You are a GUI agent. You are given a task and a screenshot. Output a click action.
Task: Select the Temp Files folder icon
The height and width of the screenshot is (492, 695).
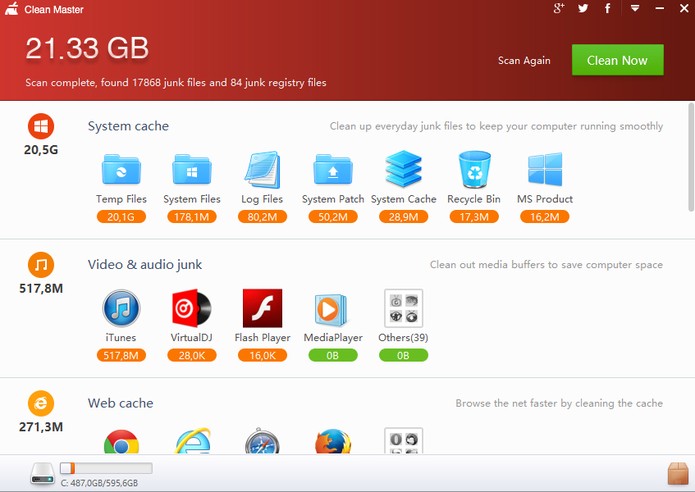click(x=121, y=169)
